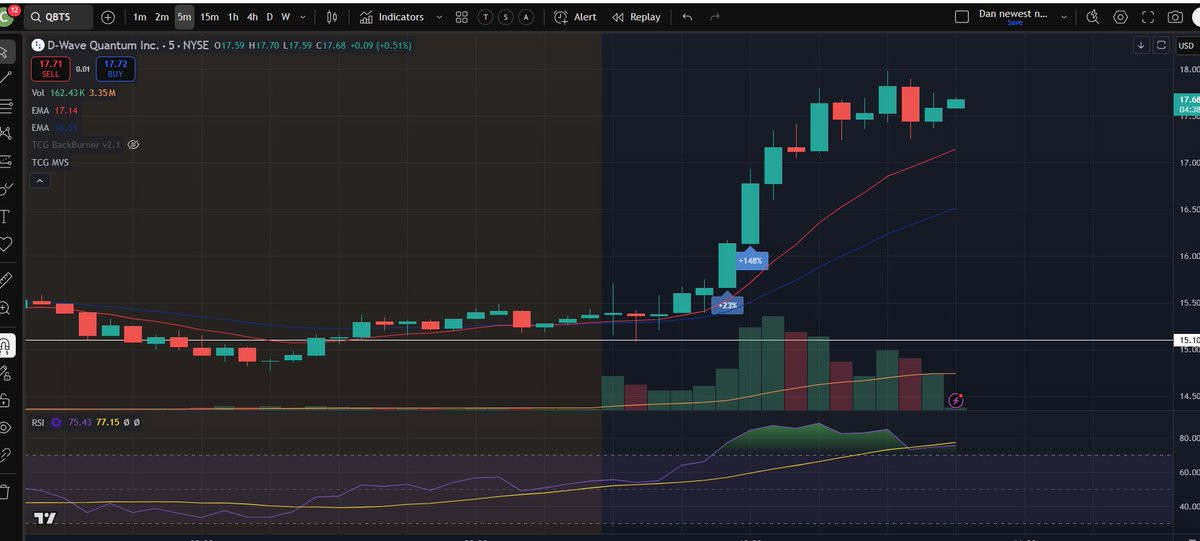The width and height of the screenshot is (1200, 541).
Task: Click the +148% price label on chart
Action: pyautogui.click(x=750, y=260)
